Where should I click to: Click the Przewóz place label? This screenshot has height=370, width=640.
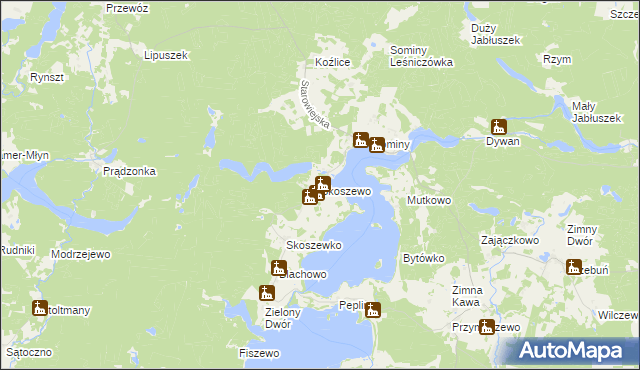(x=127, y=8)
